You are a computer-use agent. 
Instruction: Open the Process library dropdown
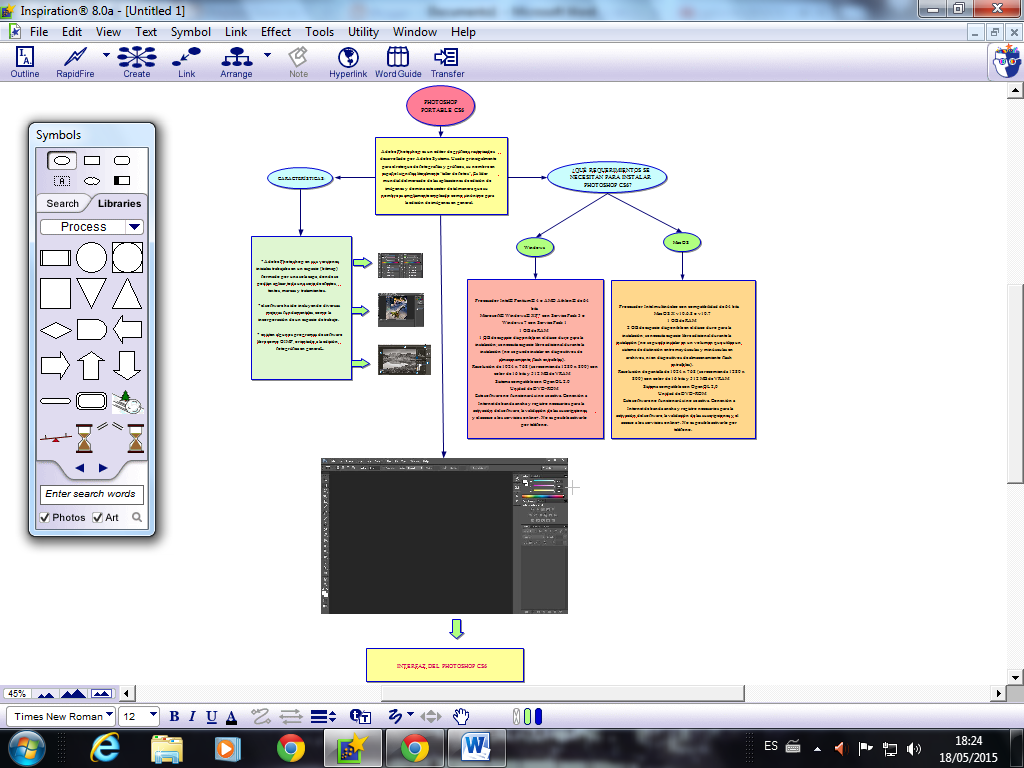pyautogui.click(x=135, y=227)
